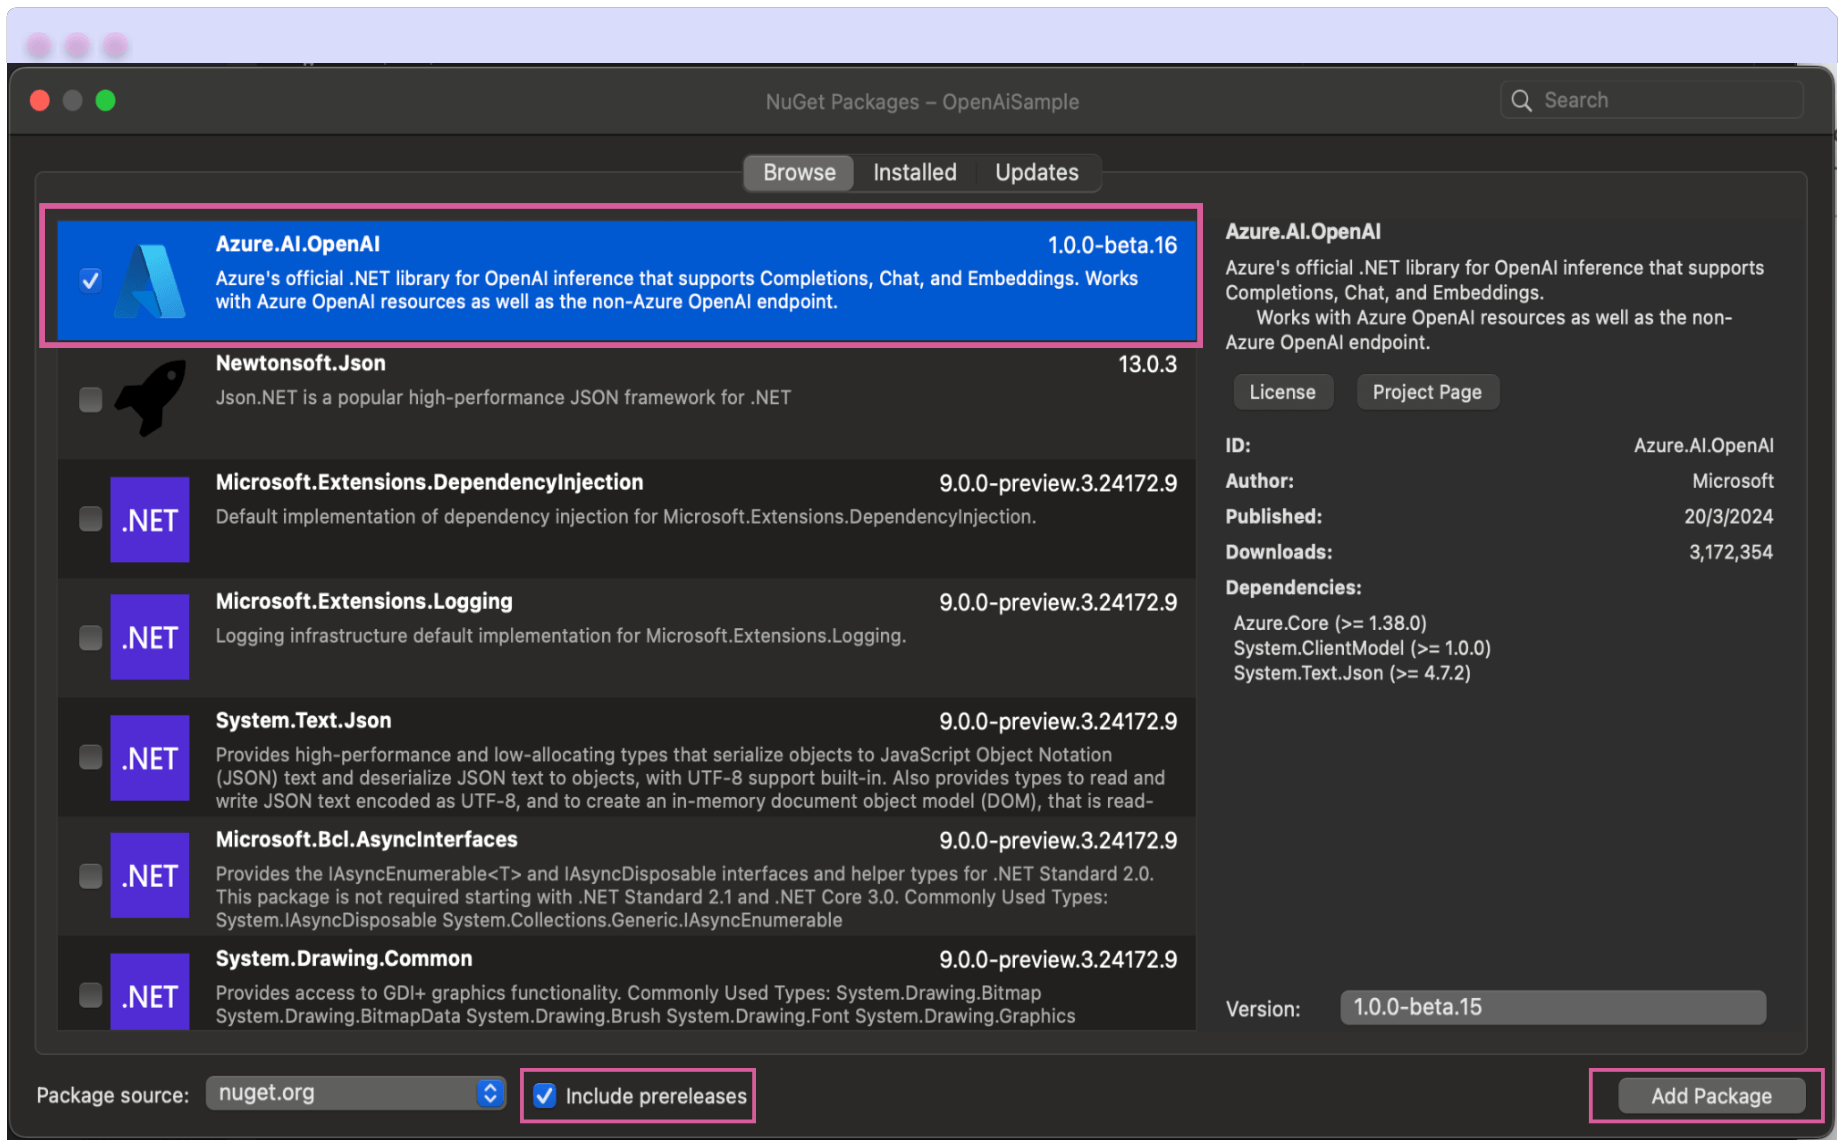The width and height of the screenshot is (1840, 1146).
Task: Click the Newtonsoft.Json rocket icon
Action: pyautogui.click(x=150, y=398)
